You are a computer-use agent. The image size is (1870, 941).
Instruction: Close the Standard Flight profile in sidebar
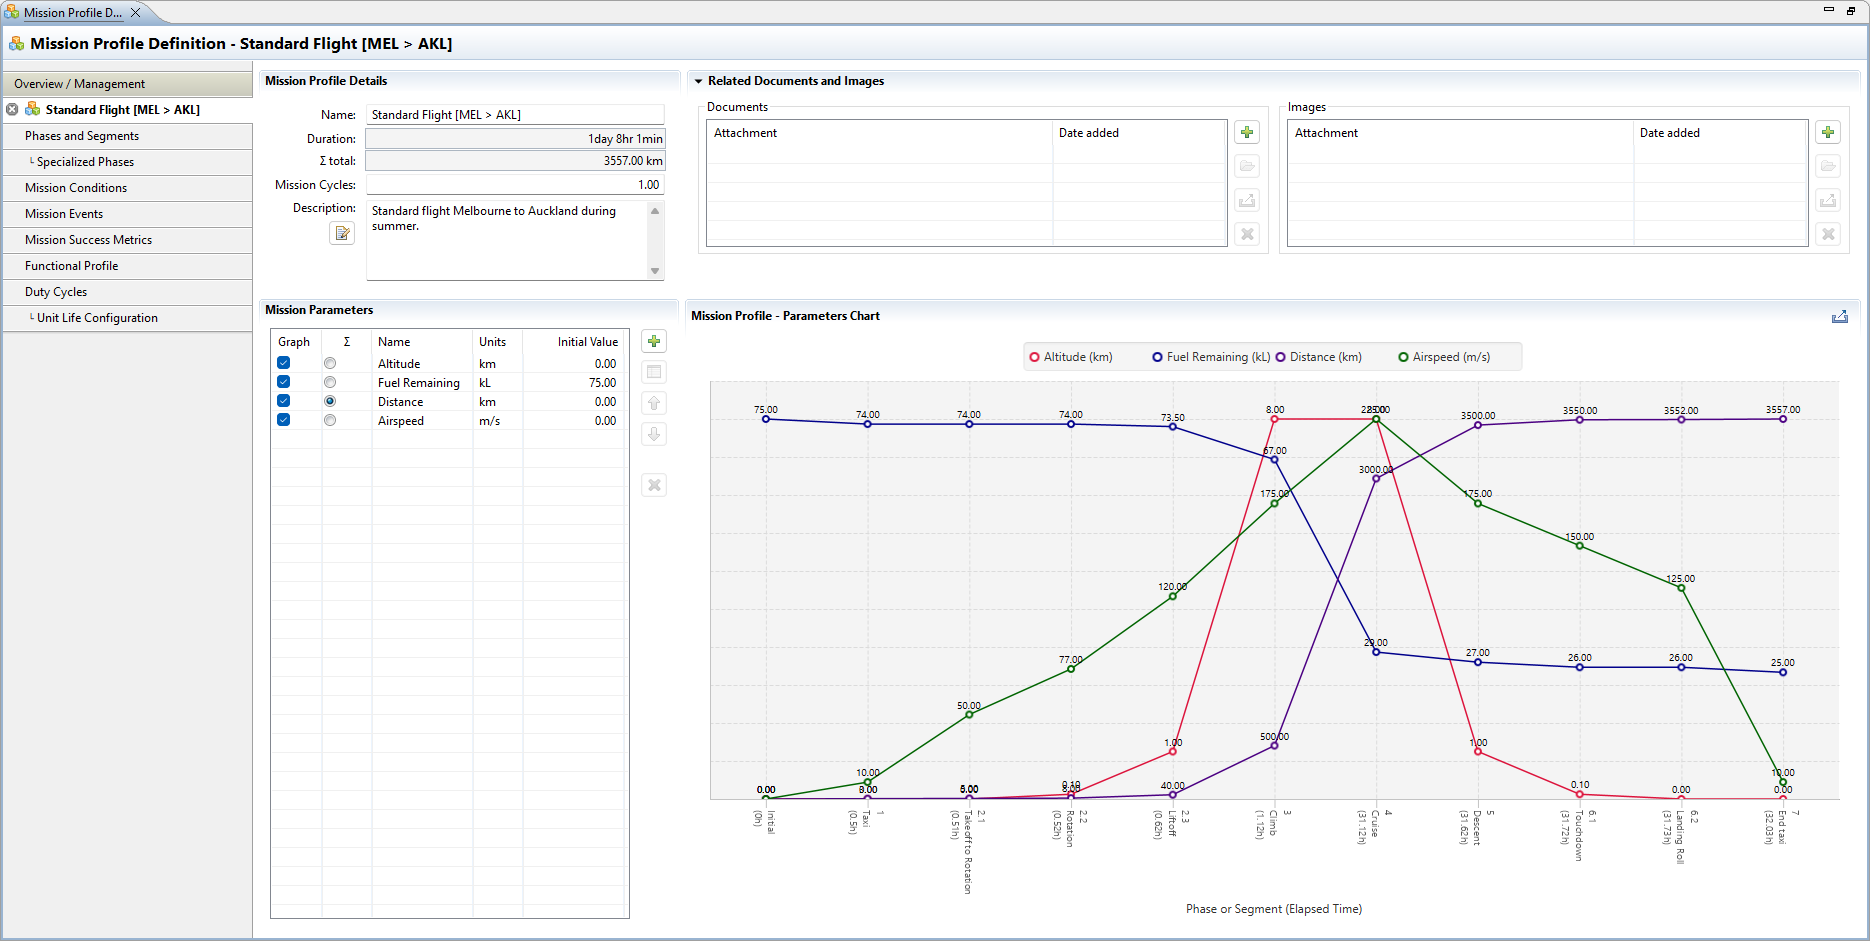[12, 110]
